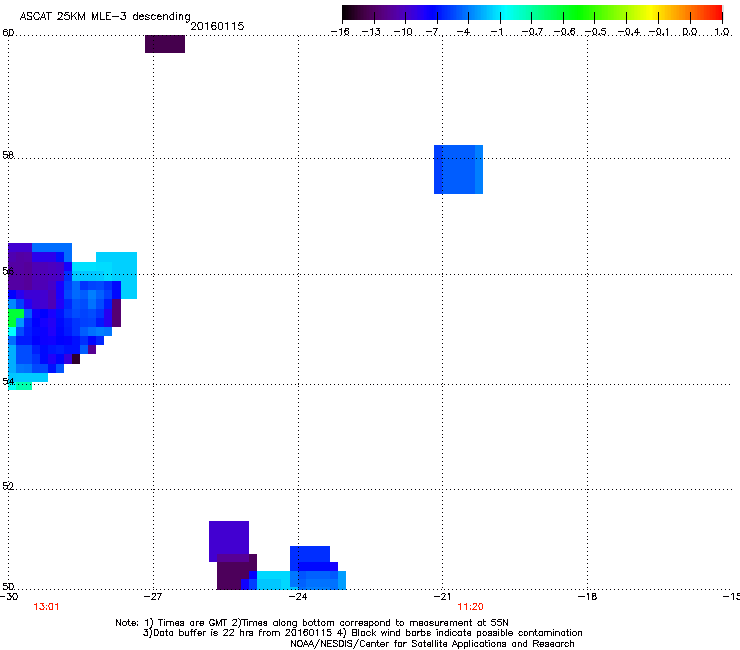The width and height of the screenshot is (740, 650).
Task: Click the dark purple data block at 60 latitude
Action: click(165, 44)
